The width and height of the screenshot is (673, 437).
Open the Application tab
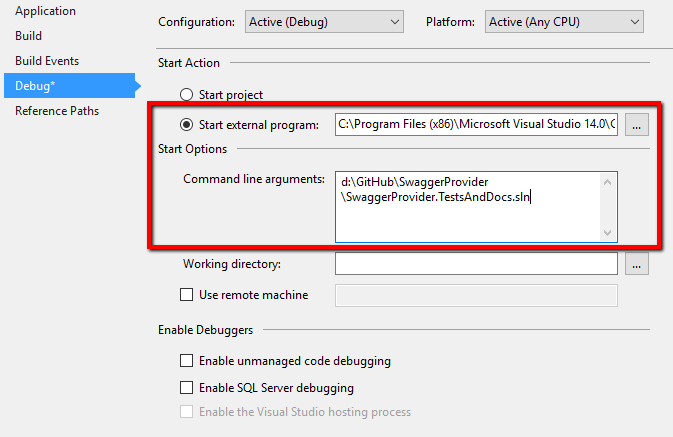coord(45,11)
